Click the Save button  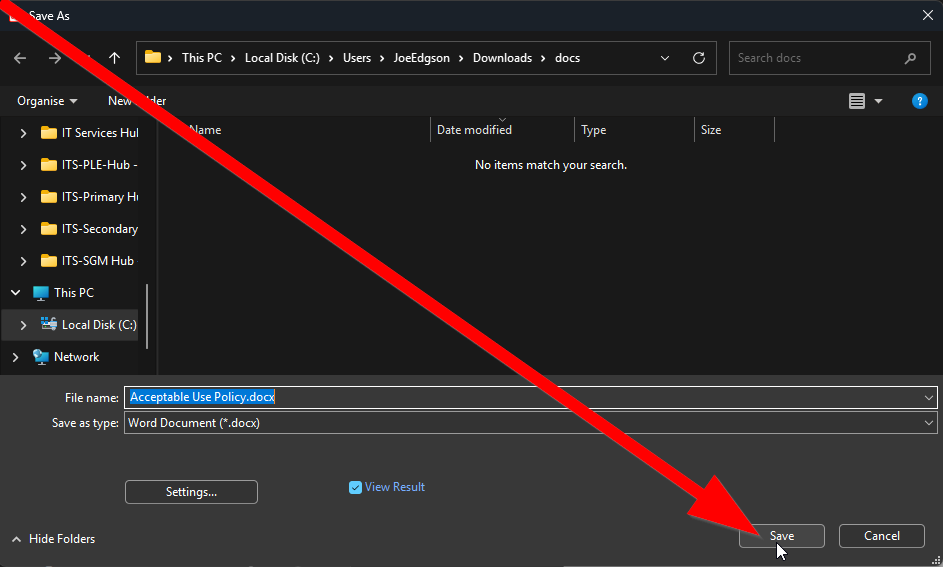[781, 536]
